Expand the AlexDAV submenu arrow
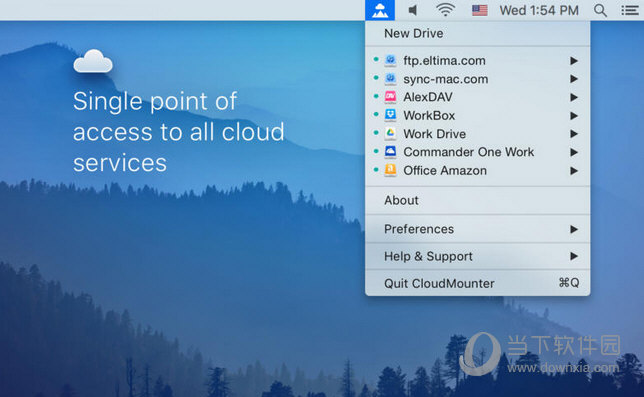 tap(574, 97)
